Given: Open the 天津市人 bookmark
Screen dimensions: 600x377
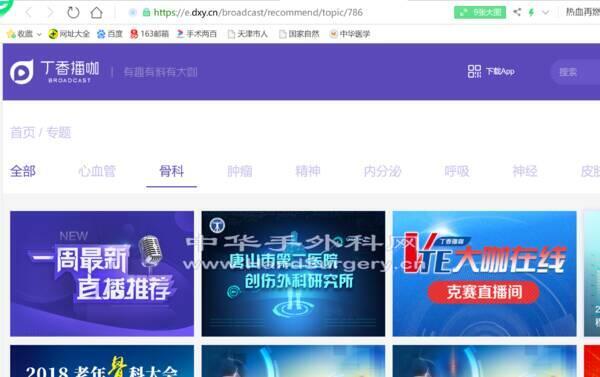Looking at the screenshot, I should 248,34.
